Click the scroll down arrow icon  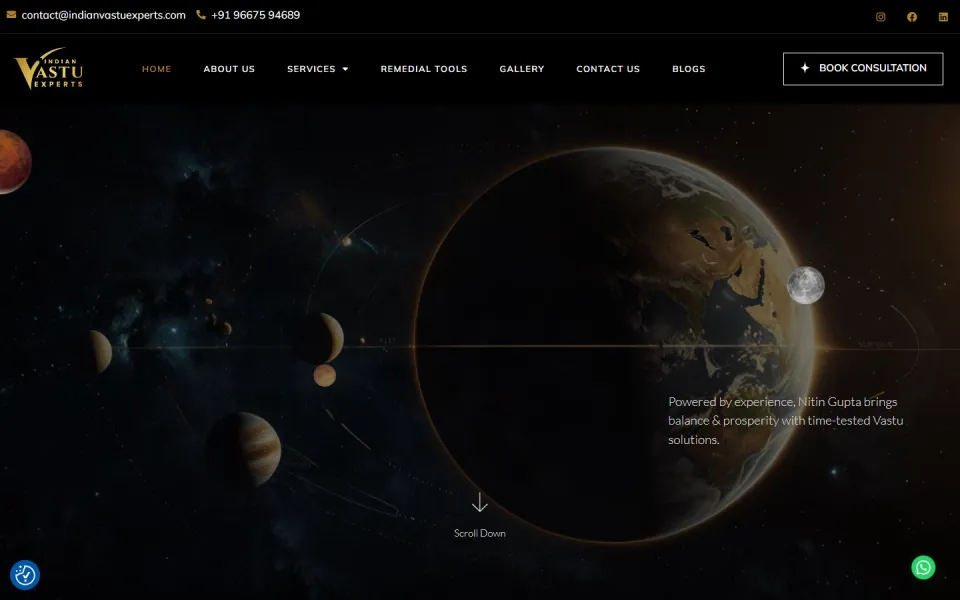point(479,502)
